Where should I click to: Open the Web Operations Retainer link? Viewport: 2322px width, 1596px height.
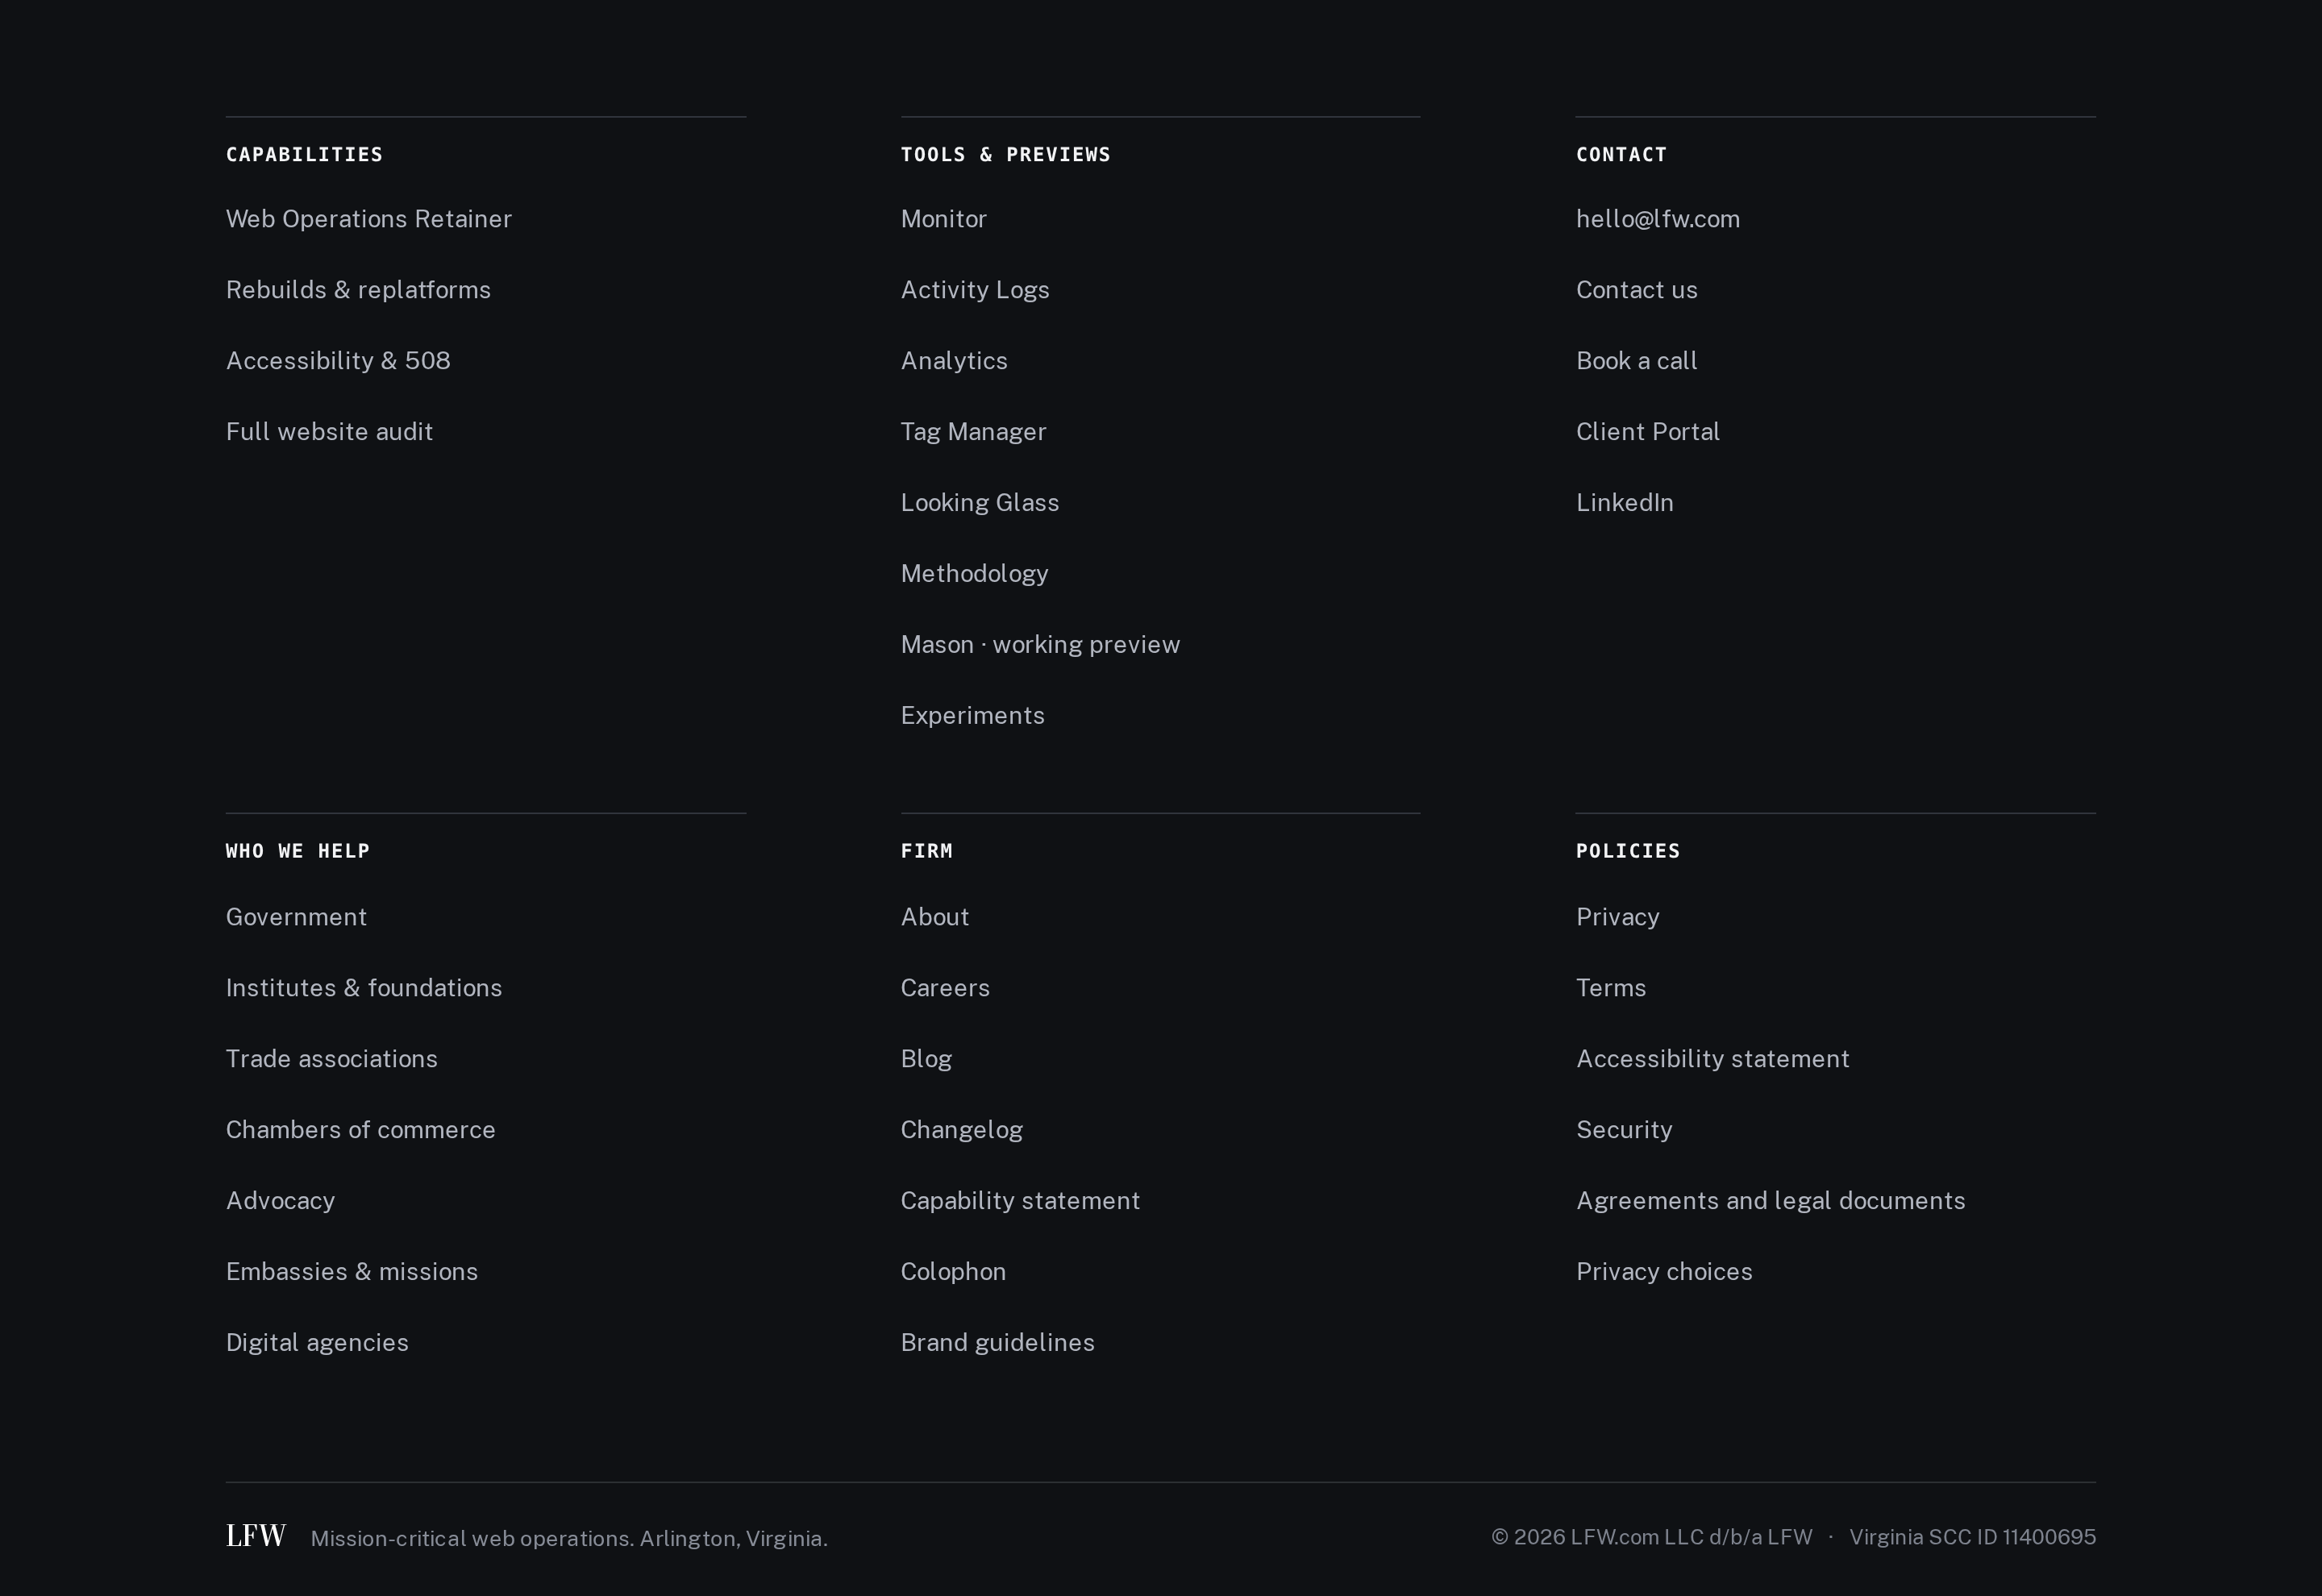[369, 219]
